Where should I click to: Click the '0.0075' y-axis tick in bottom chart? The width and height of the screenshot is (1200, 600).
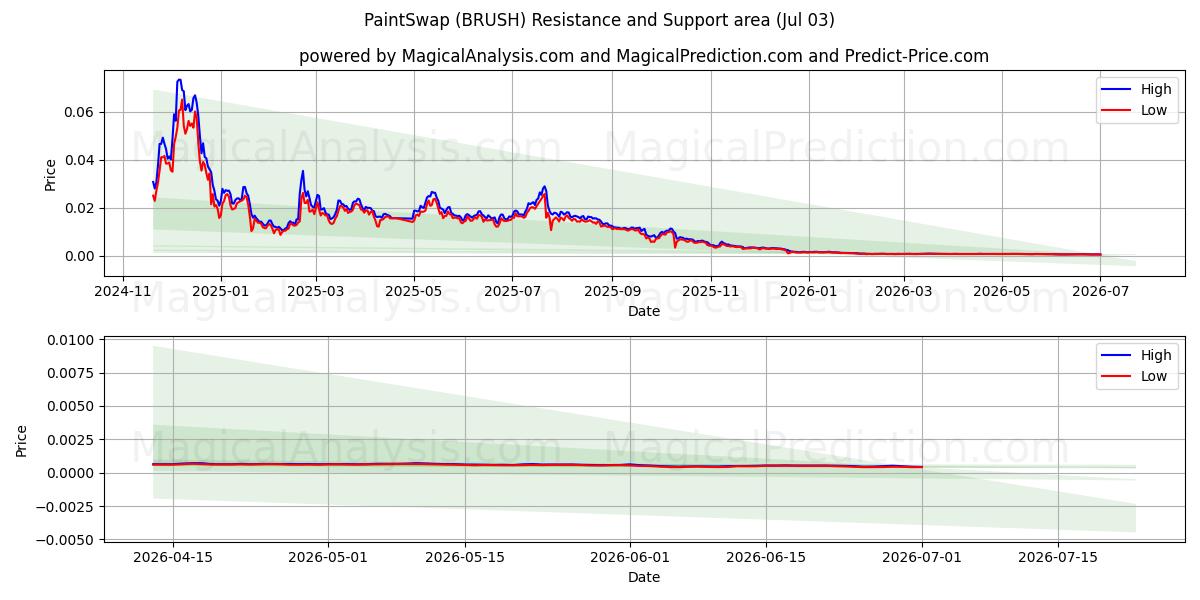point(73,373)
